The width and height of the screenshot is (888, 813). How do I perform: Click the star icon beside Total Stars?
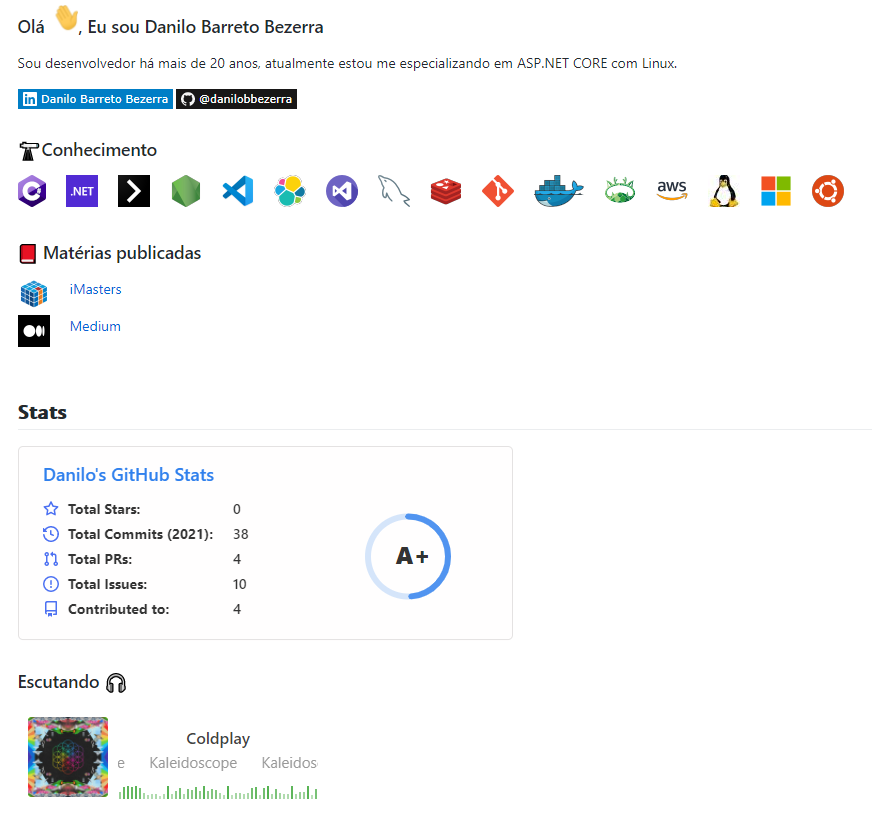click(51, 508)
